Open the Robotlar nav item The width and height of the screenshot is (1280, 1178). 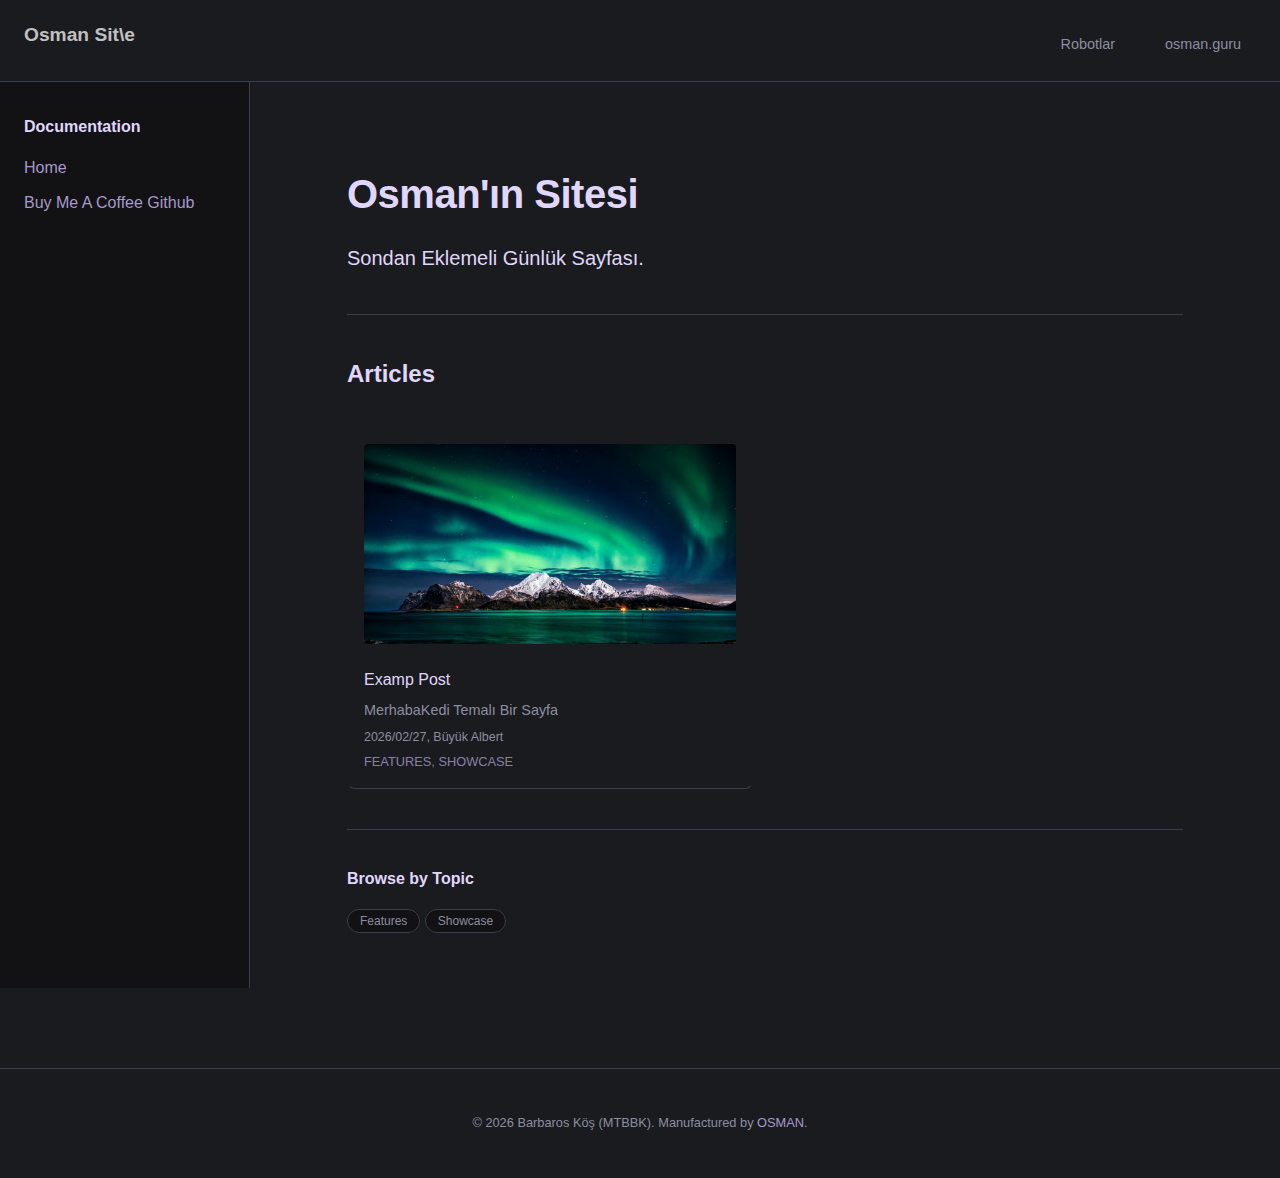[1087, 44]
